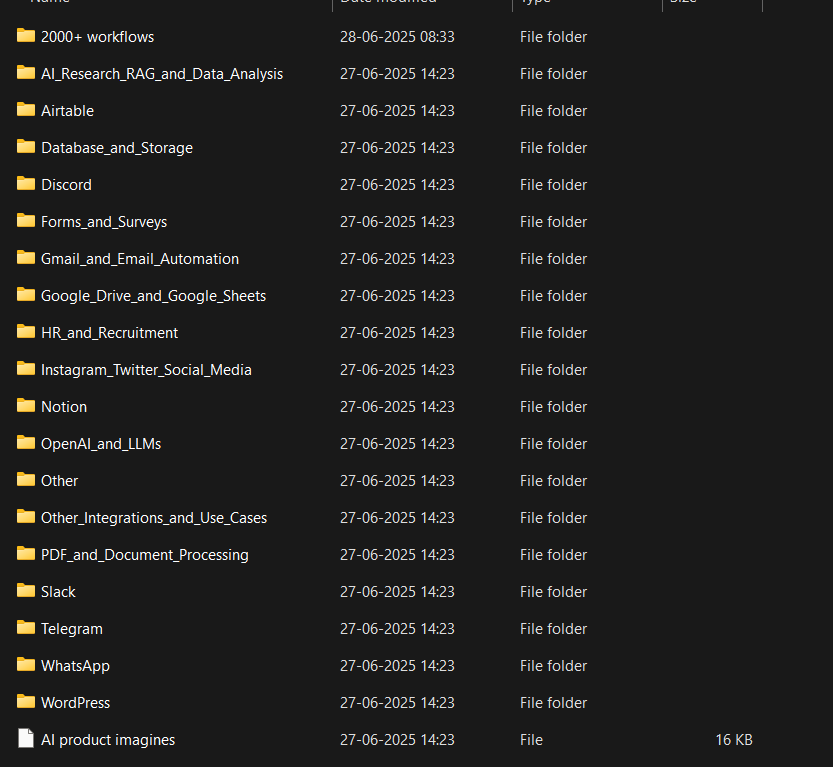Click the Notion folder icon

[x=26, y=405]
